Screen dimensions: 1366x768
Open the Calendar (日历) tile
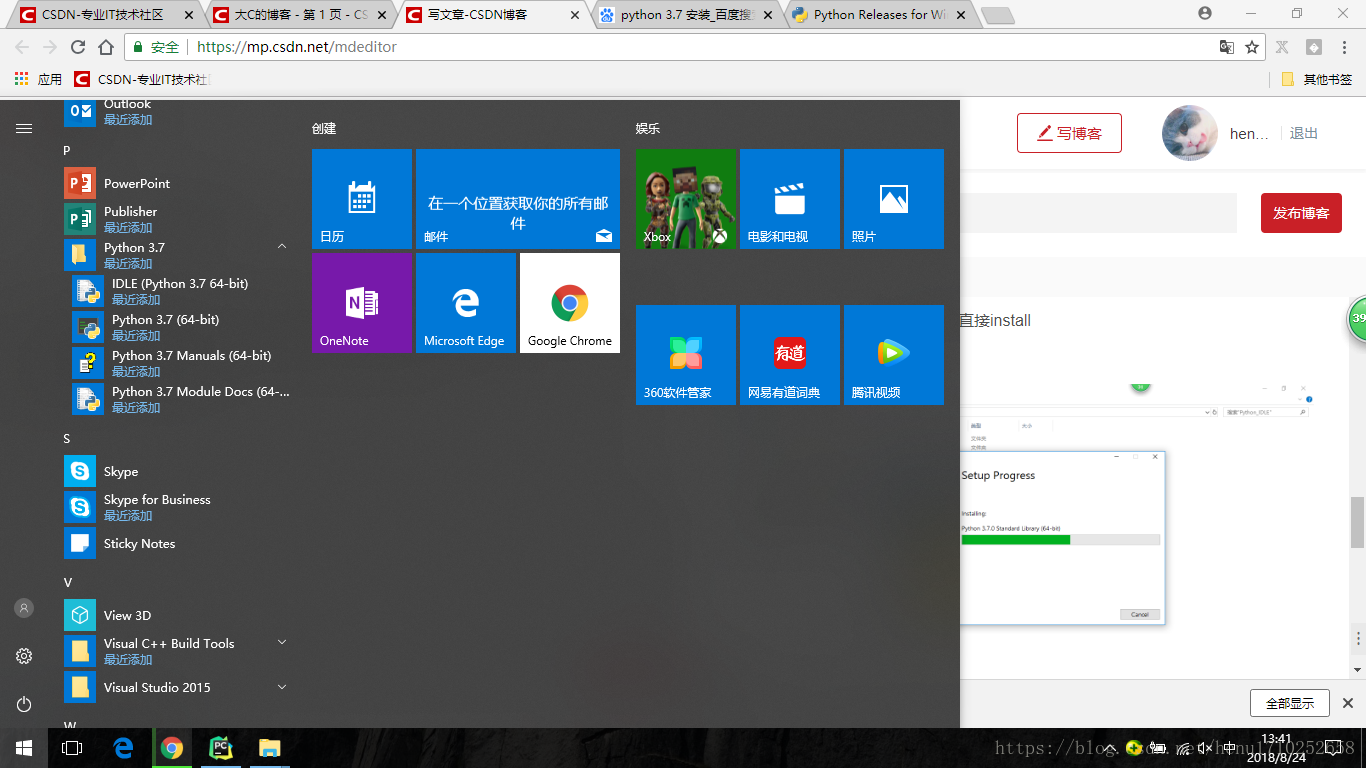click(x=362, y=199)
